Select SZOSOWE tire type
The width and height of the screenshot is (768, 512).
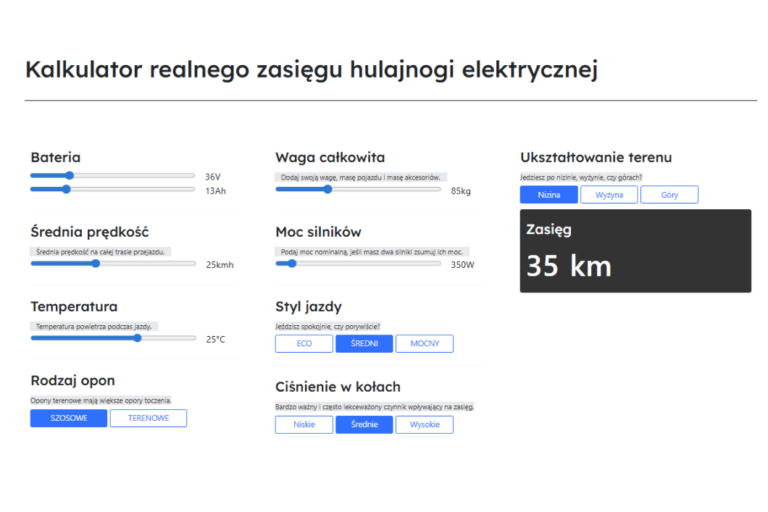[68, 418]
